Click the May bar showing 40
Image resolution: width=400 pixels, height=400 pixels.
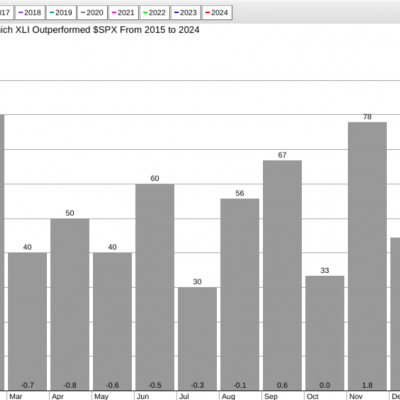112,321
